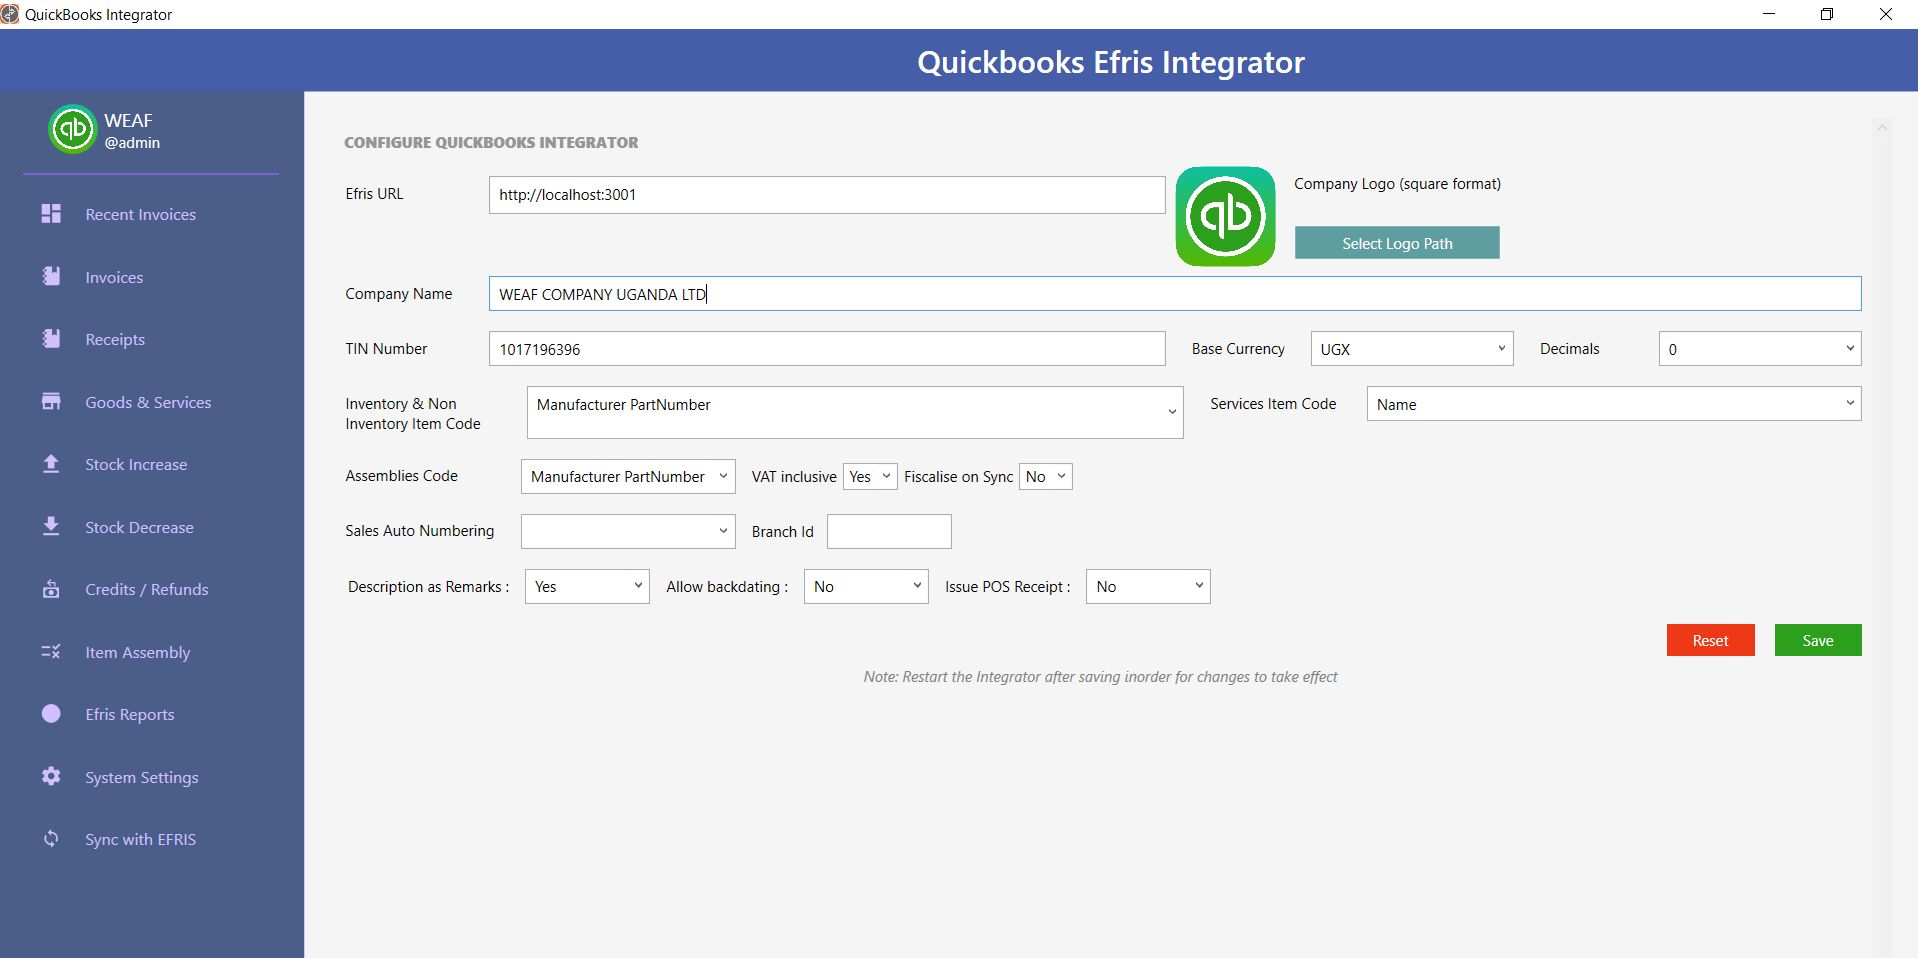Viewport: 1918px width, 958px height.
Task: Open Item Assembly page
Action: (137, 652)
